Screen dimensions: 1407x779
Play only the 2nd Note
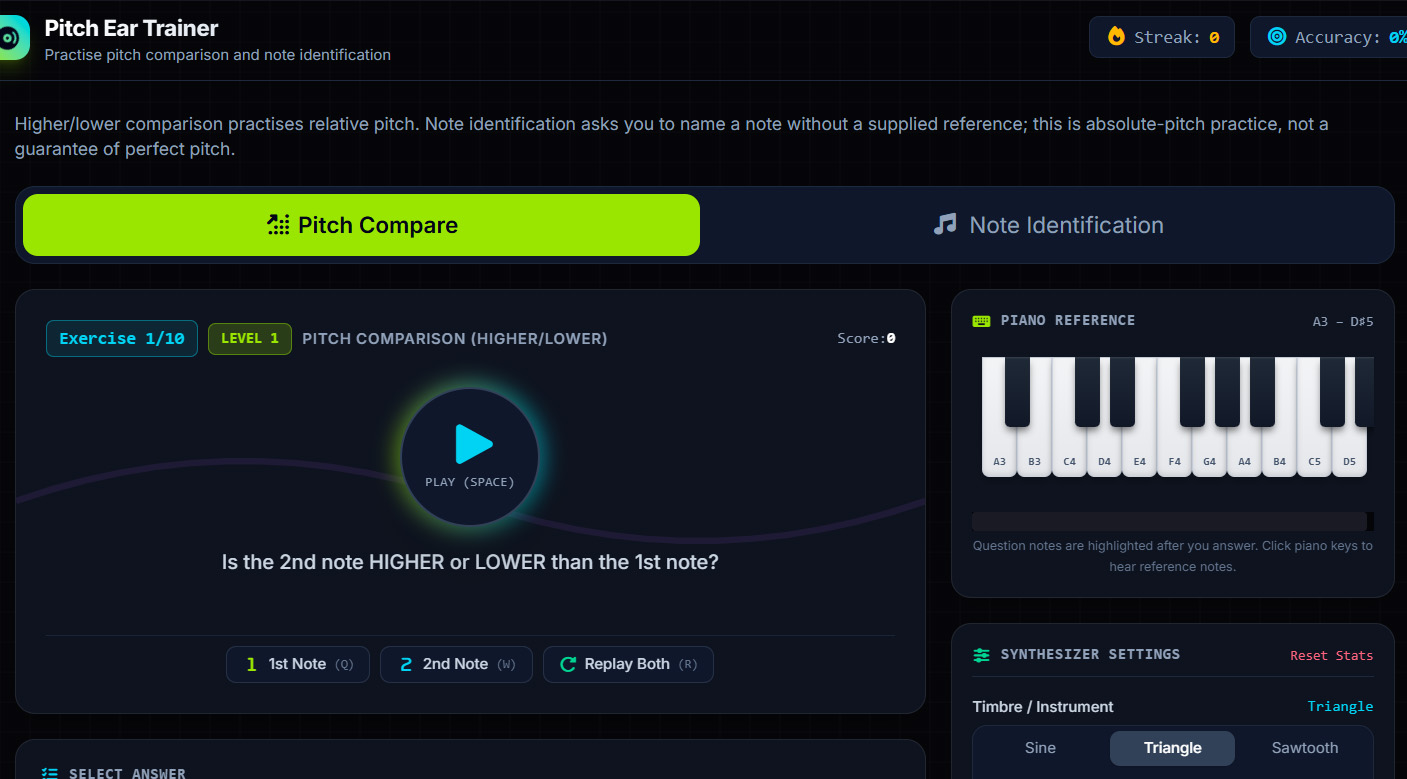[x=456, y=664]
